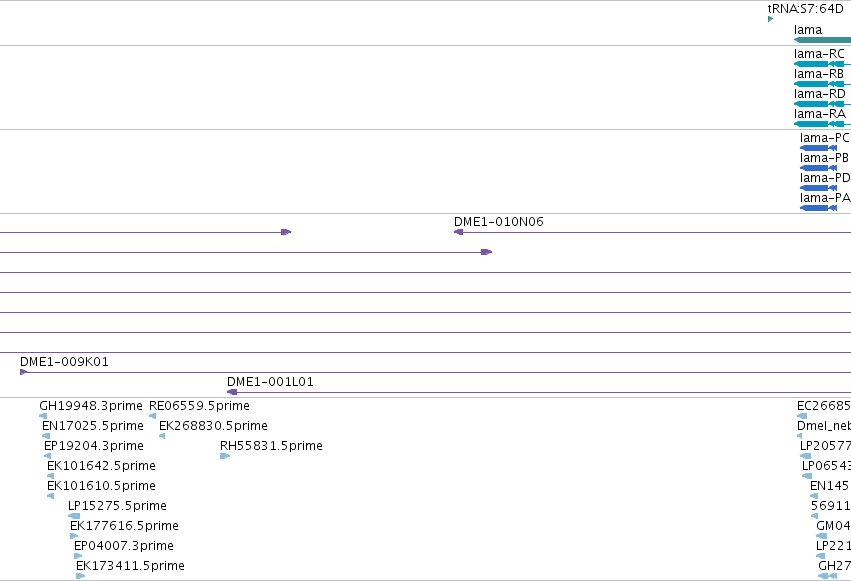Click the tRNA:S7:64D gene label
This screenshot has width=851, height=581.
click(805, 9)
